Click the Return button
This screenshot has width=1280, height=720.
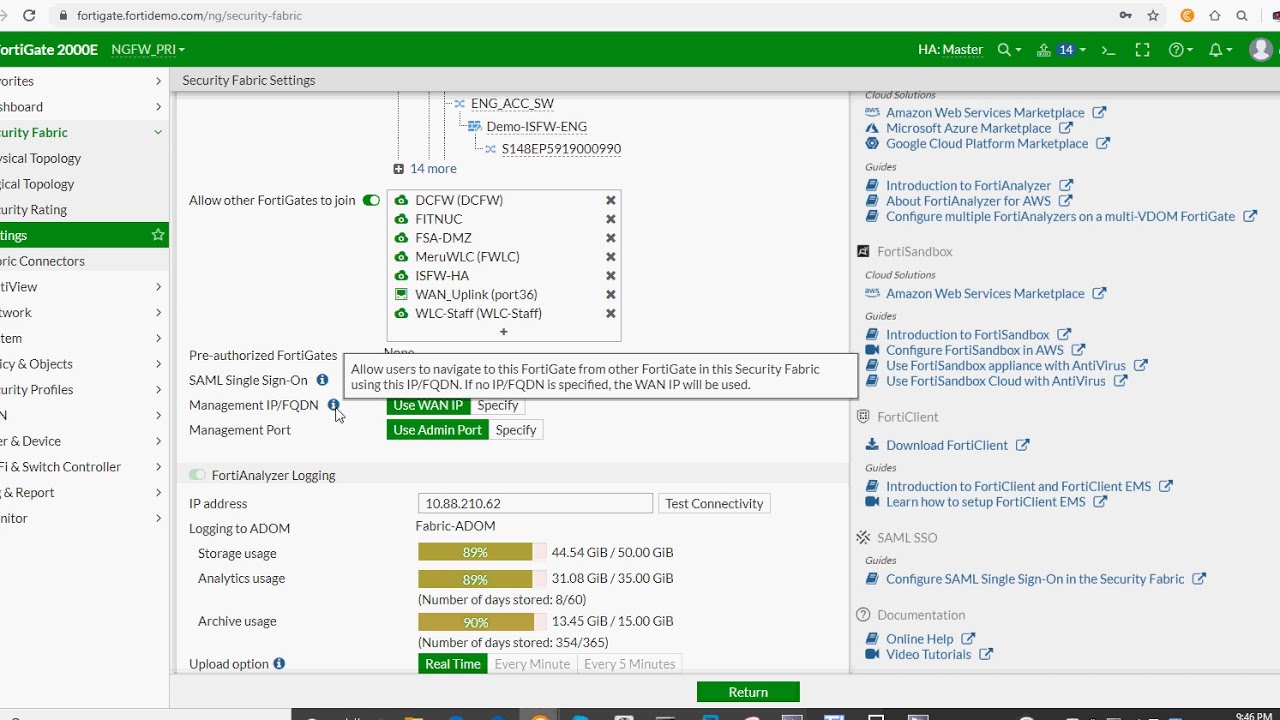(x=748, y=692)
